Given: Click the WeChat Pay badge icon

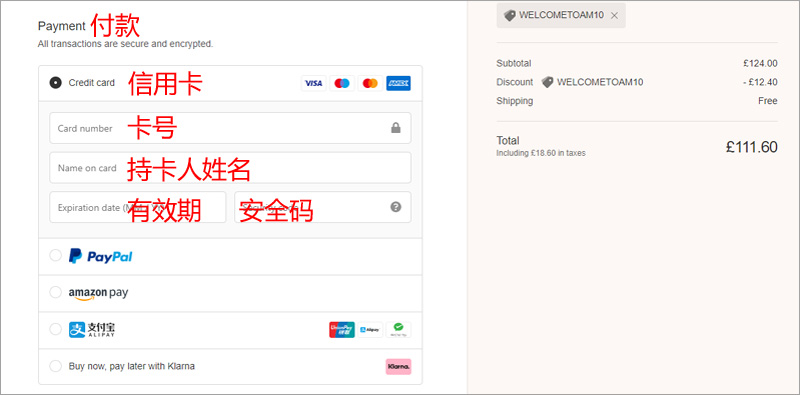Looking at the screenshot, I should point(398,330).
